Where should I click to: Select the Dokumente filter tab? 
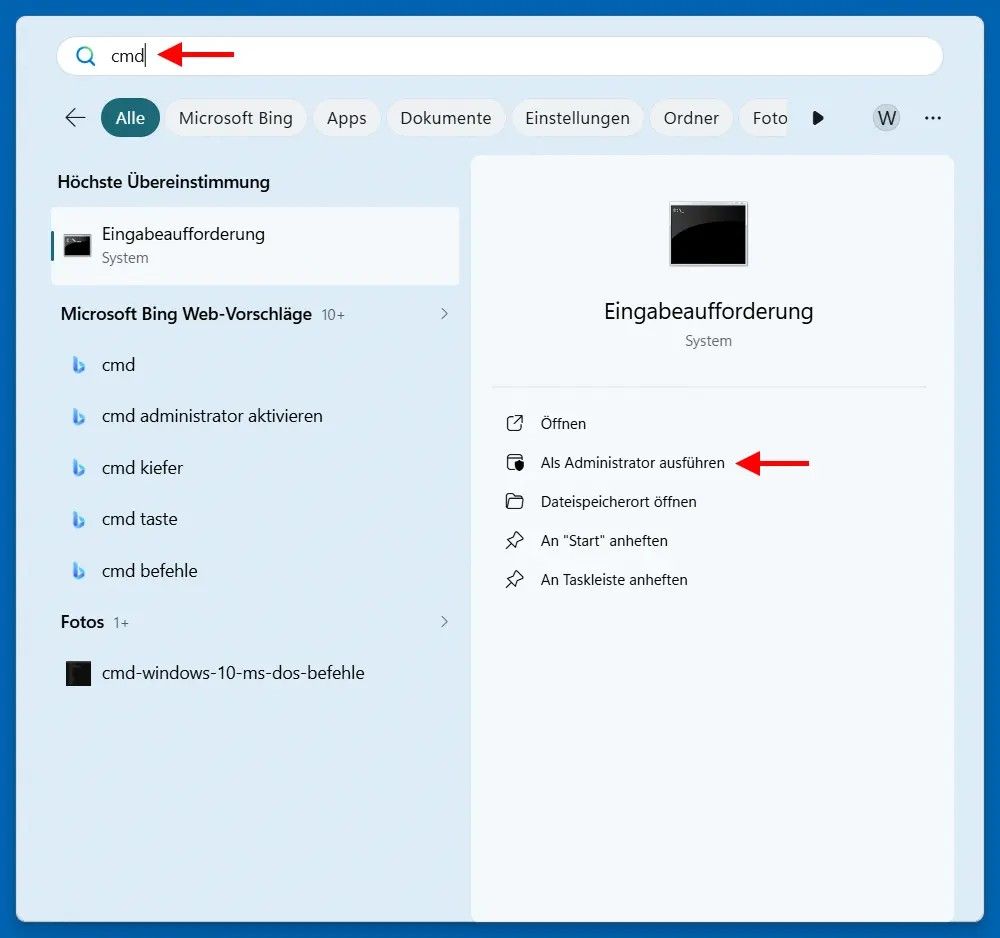pos(445,118)
